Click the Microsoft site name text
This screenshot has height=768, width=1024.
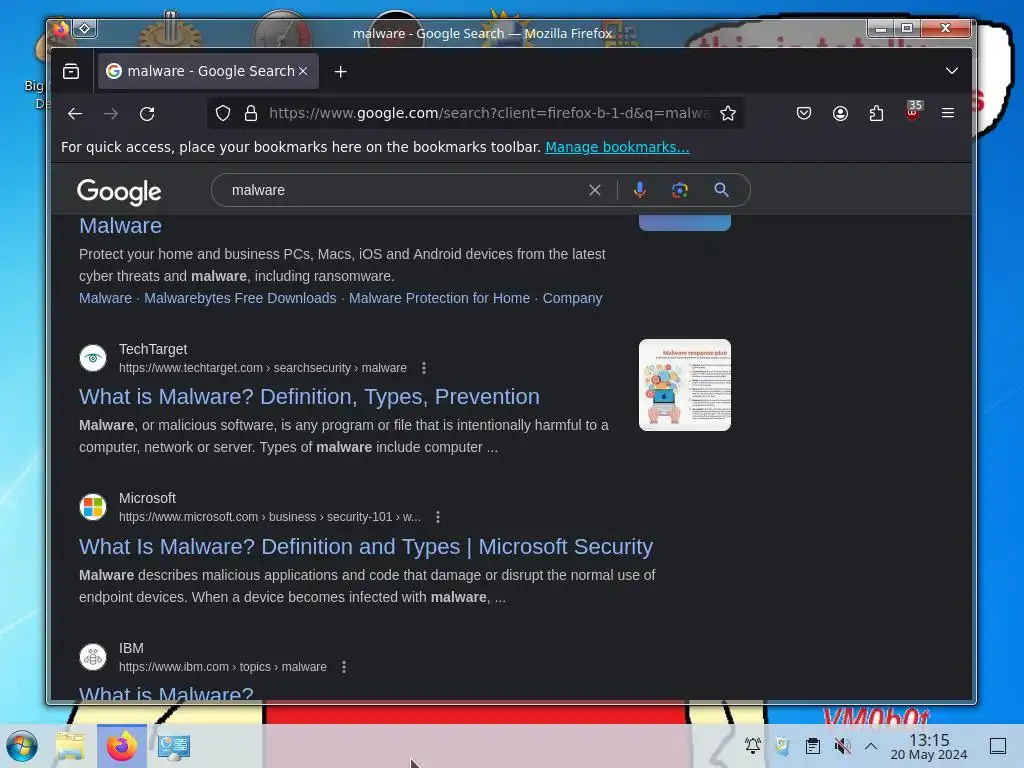(147, 498)
